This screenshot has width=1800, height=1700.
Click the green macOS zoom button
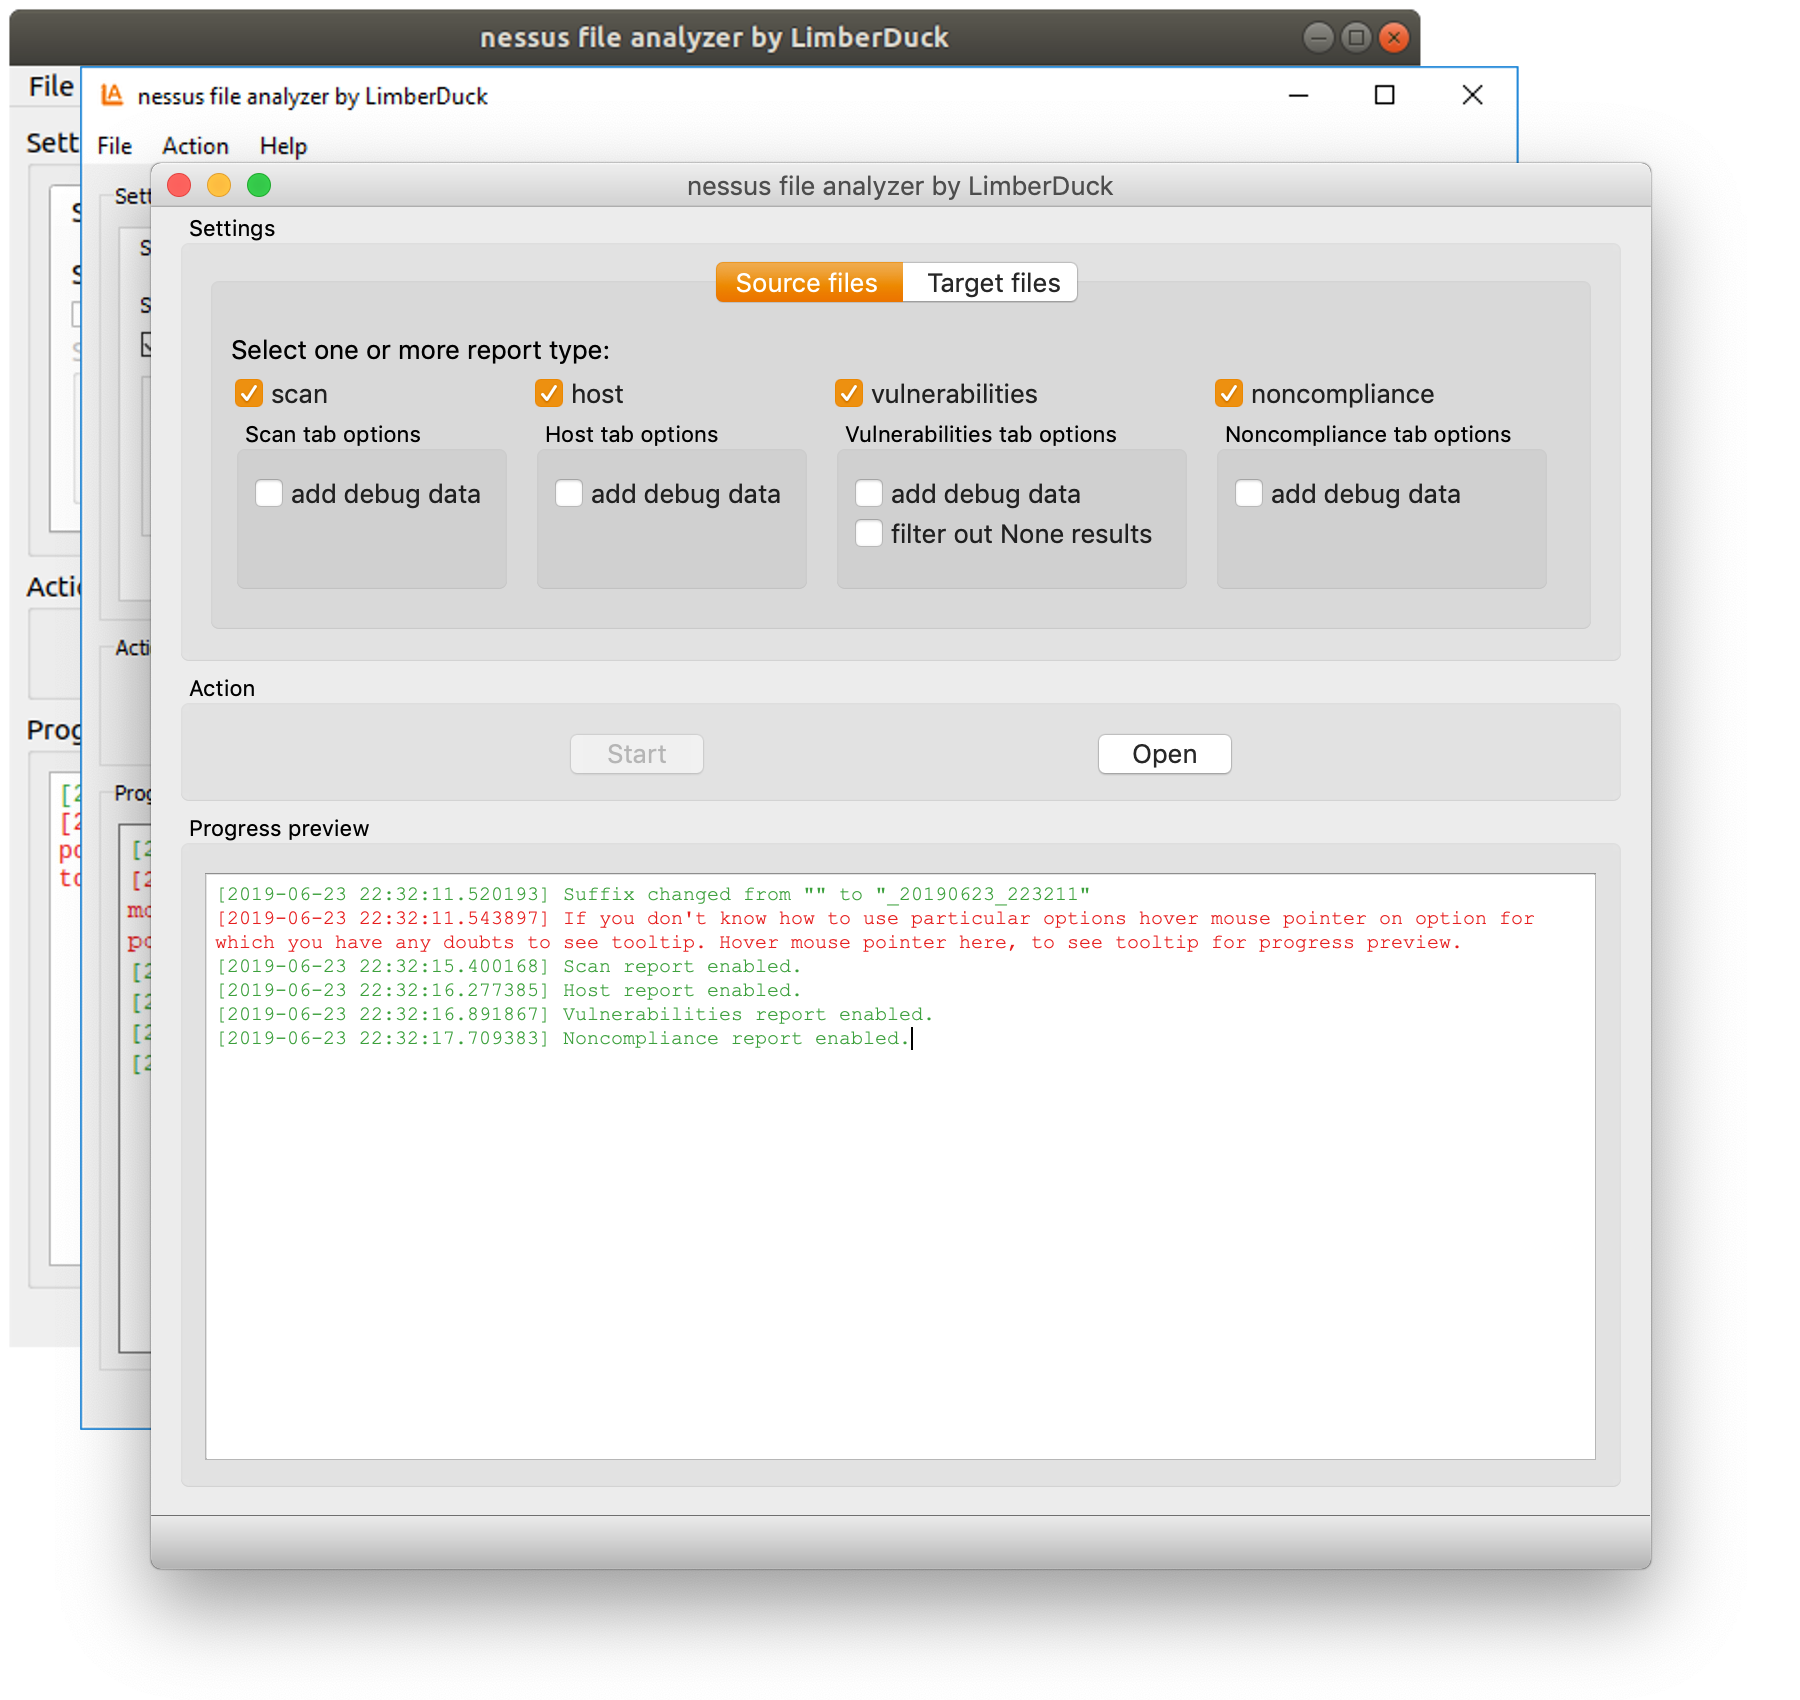259,185
